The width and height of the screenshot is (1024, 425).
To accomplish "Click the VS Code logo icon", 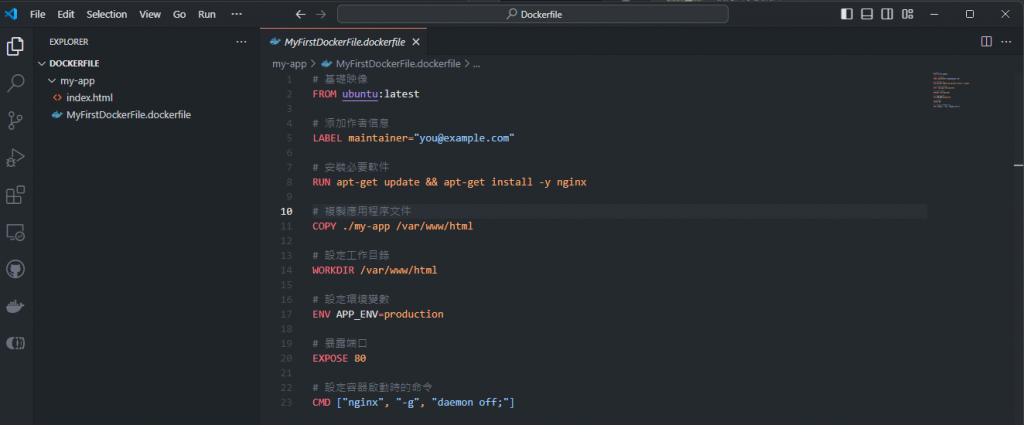I will pyautogui.click(x=10, y=14).
